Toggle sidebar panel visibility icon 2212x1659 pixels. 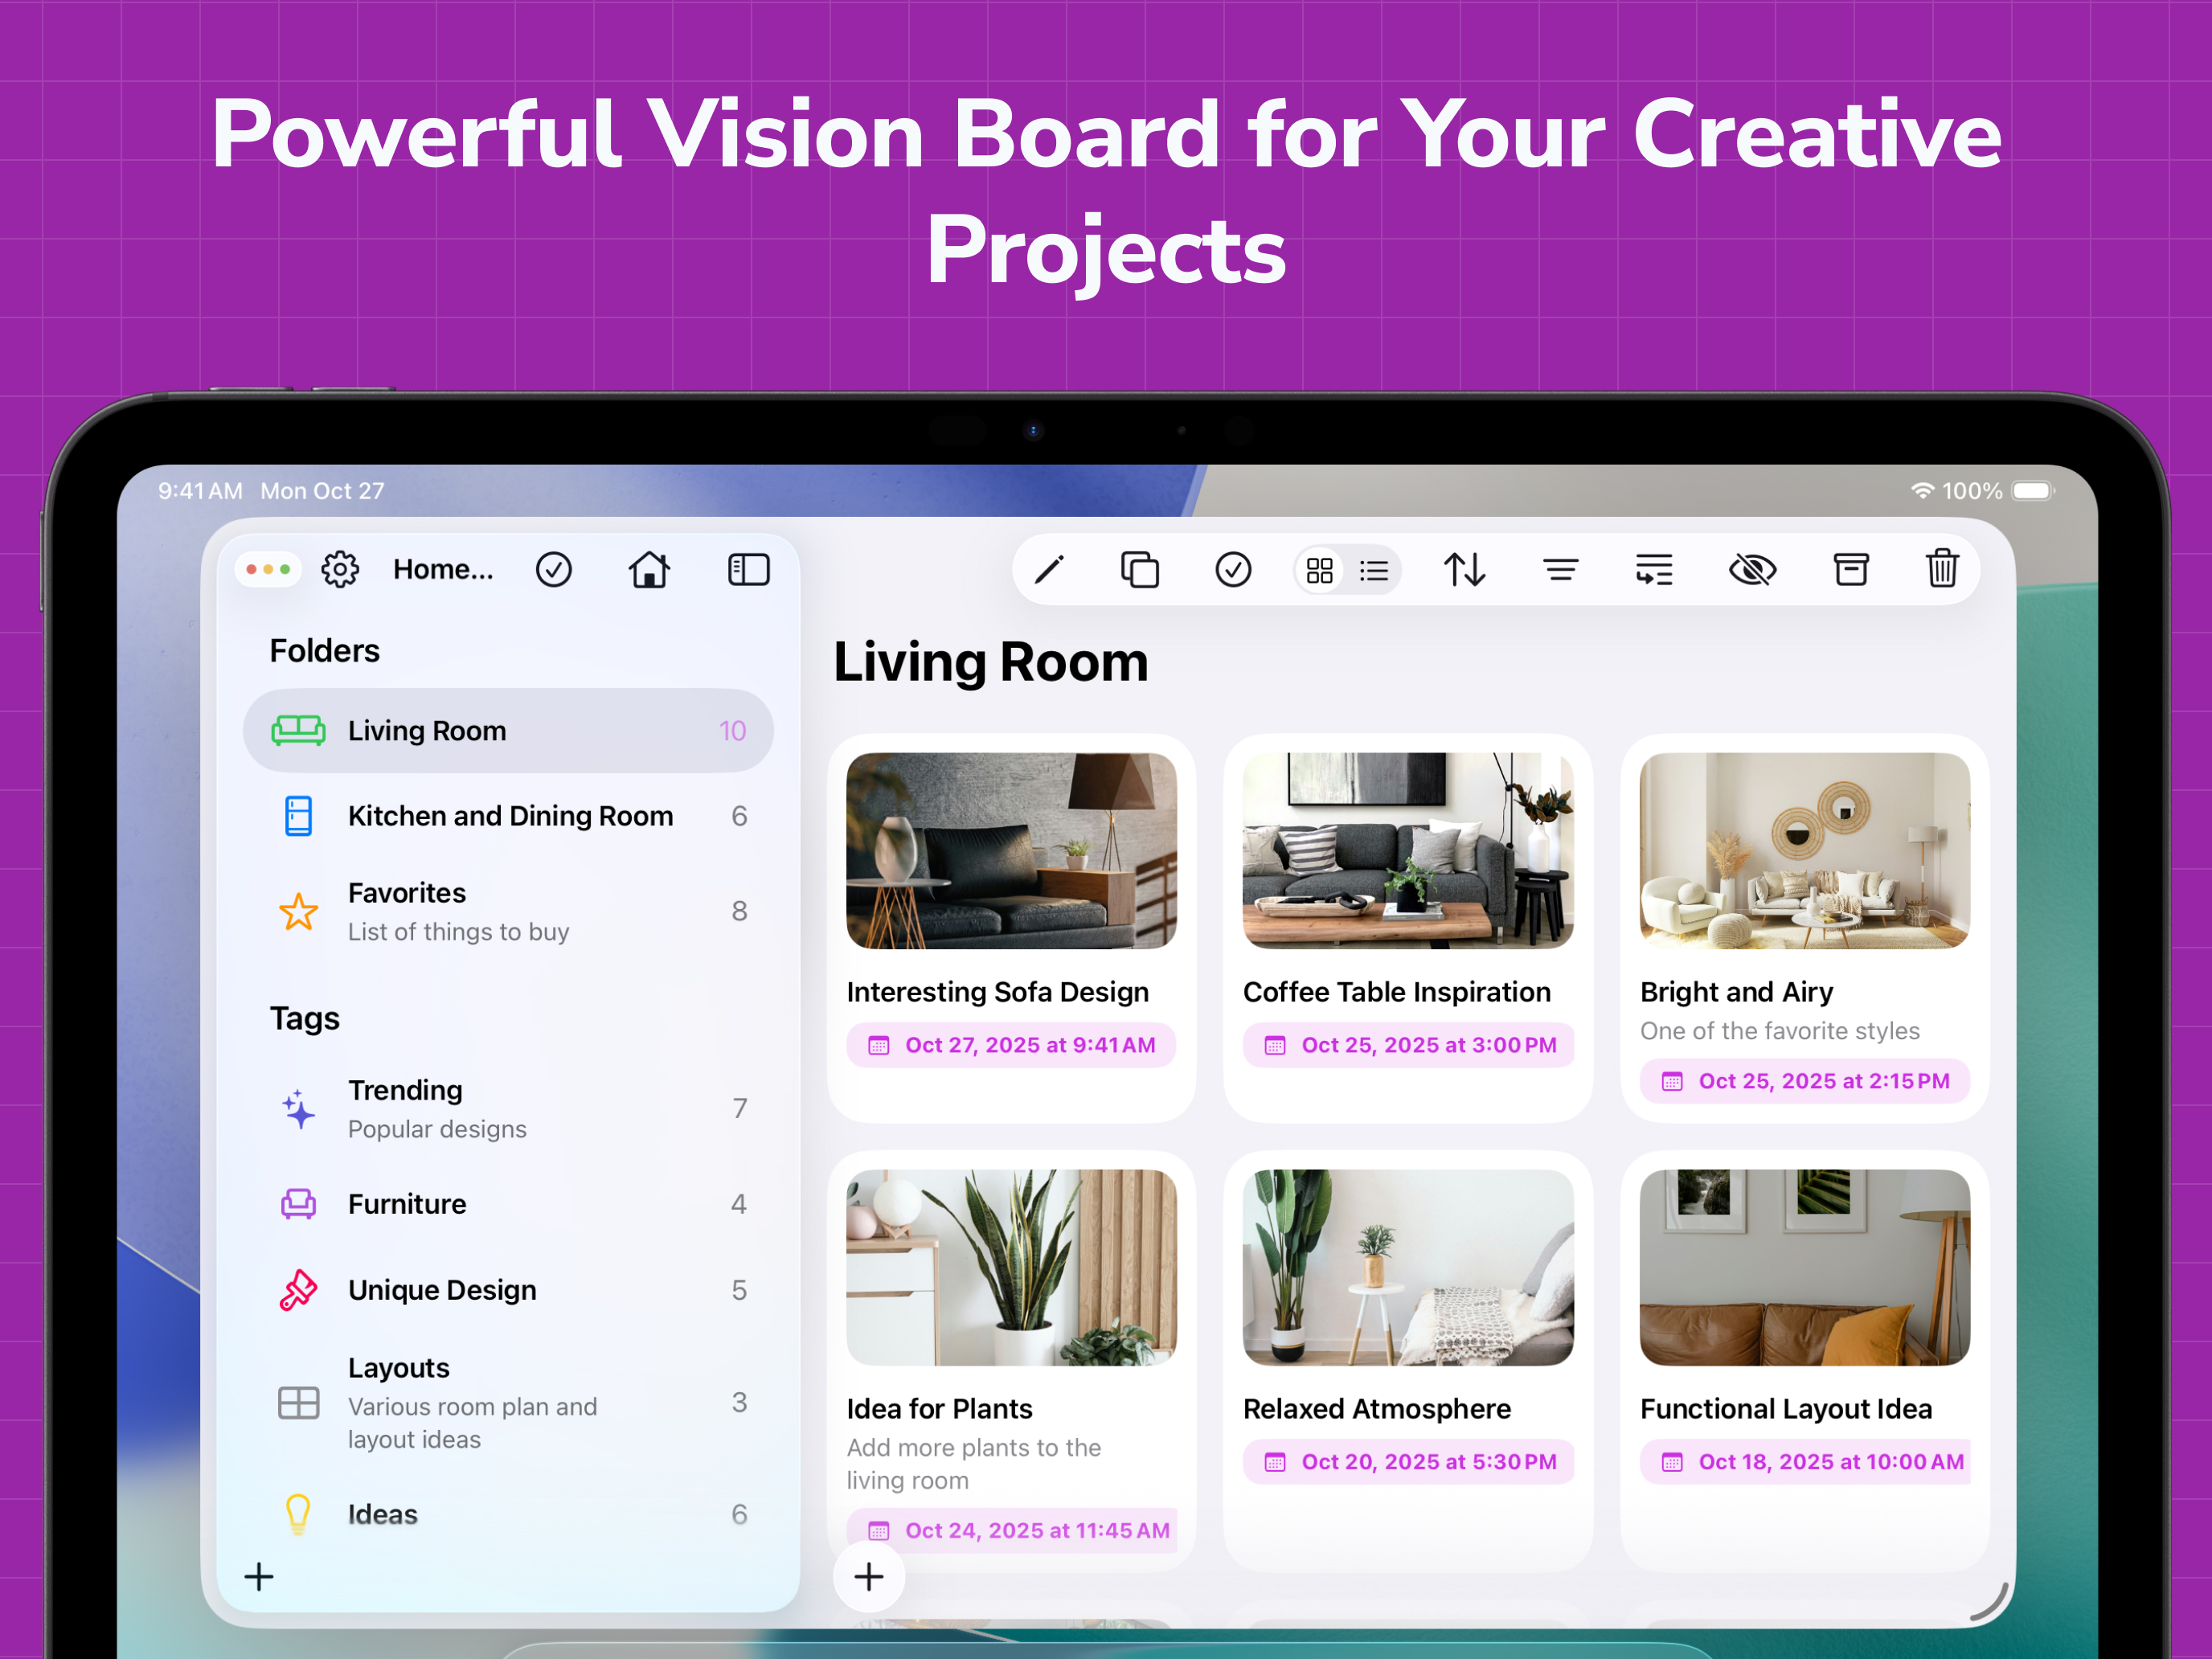[748, 569]
